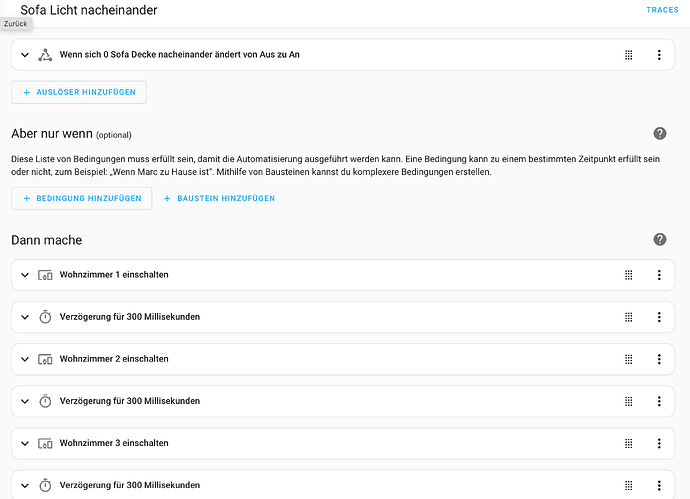Expand the first Verzögerung 300 Millisekunden action
Screen dimensions: 690x499
click(x=25, y=317)
